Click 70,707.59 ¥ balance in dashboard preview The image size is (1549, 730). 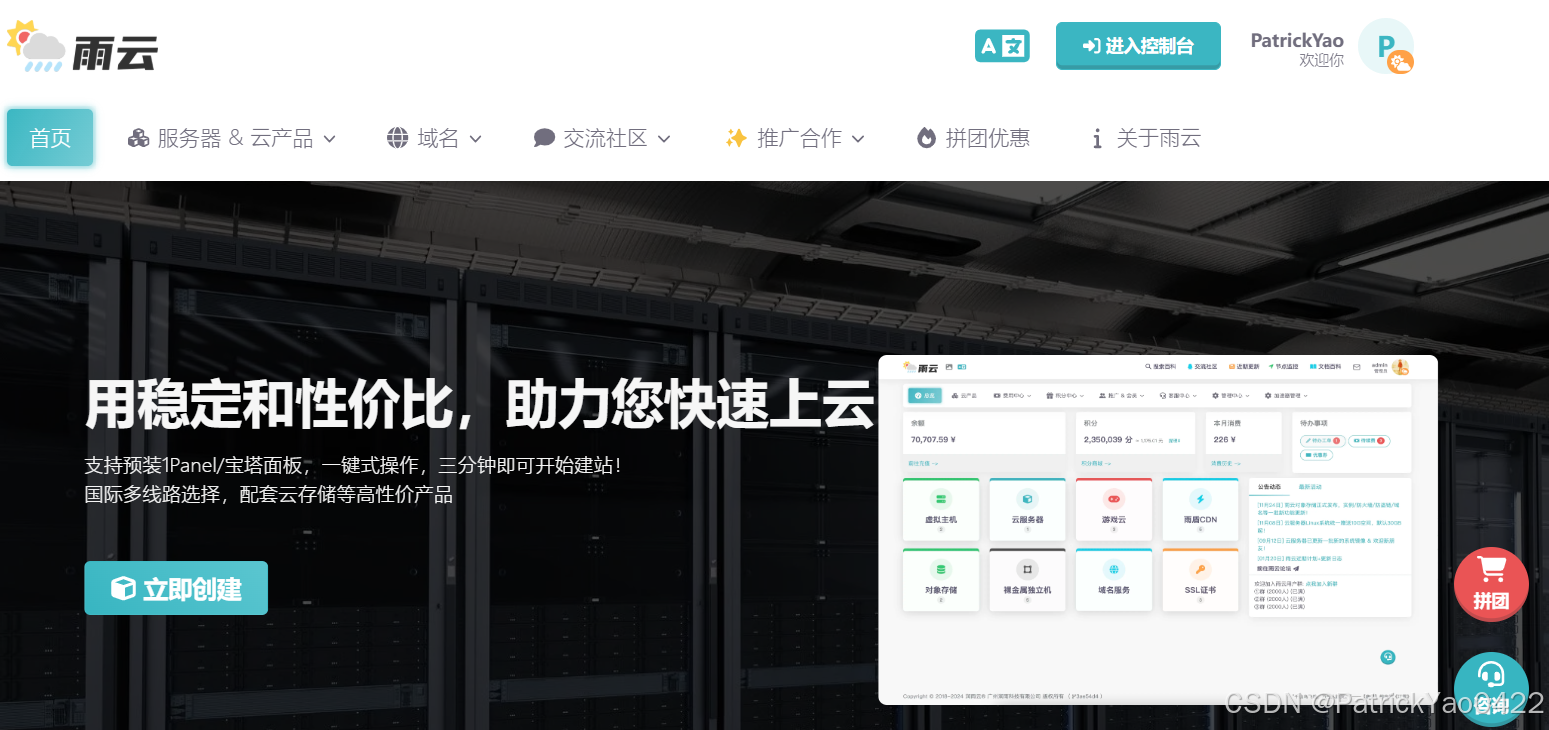coord(933,439)
